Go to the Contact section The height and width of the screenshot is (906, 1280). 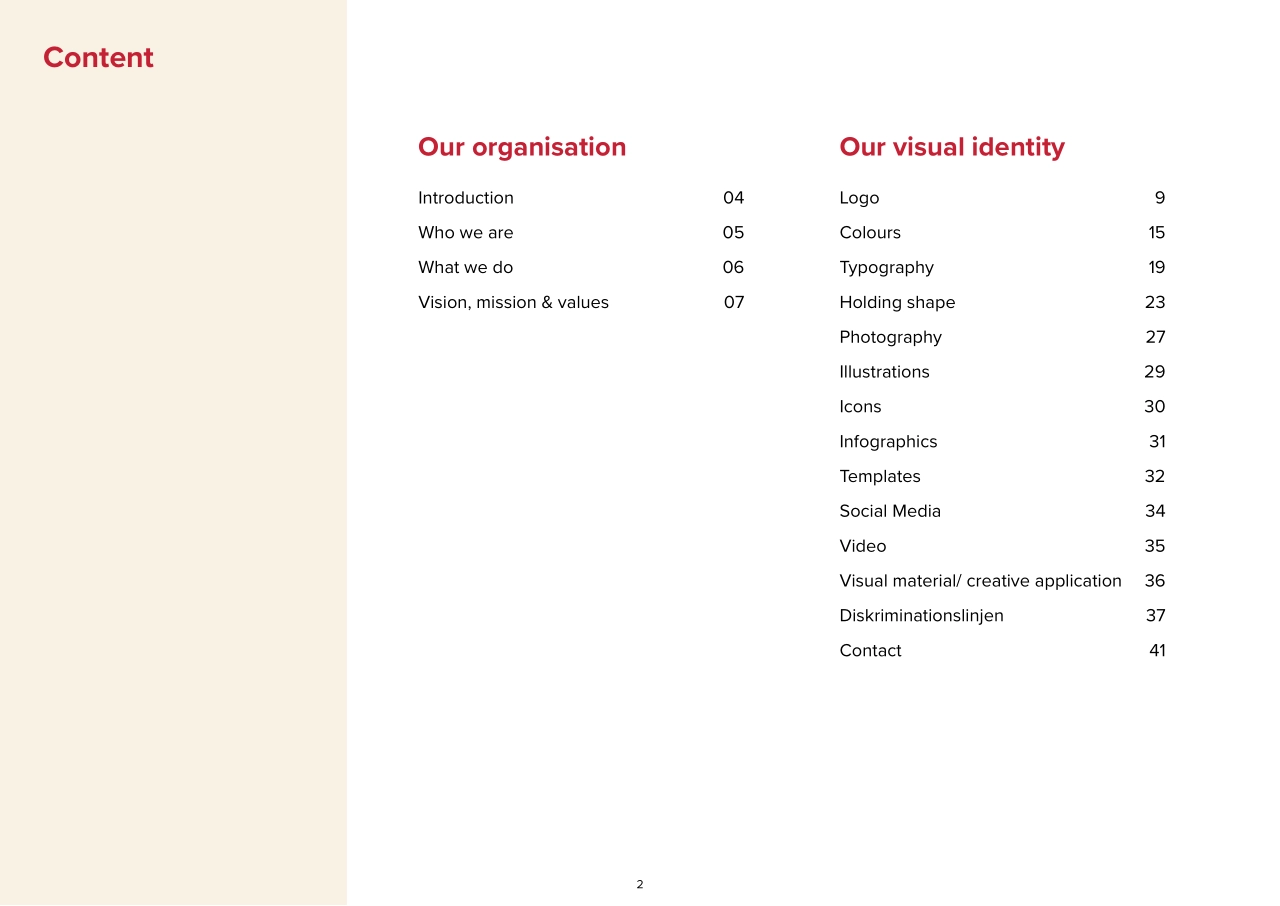tap(870, 650)
